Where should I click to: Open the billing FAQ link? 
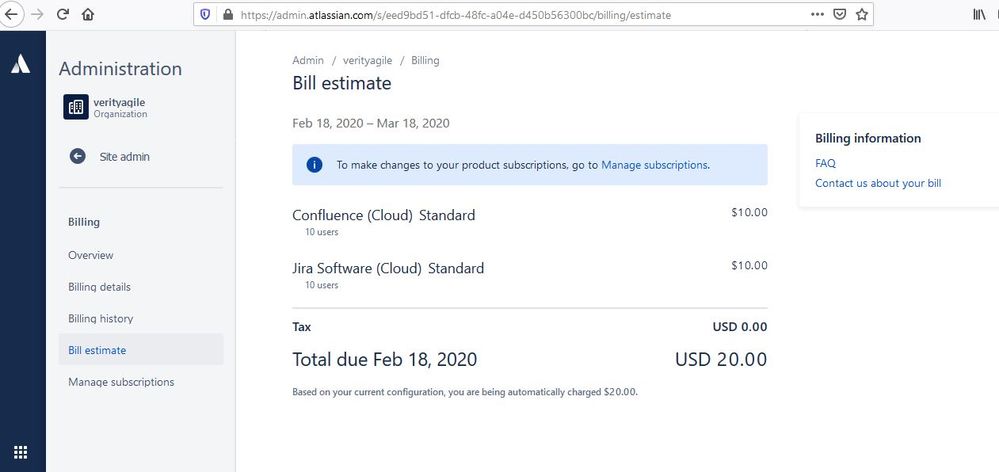(825, 164)
